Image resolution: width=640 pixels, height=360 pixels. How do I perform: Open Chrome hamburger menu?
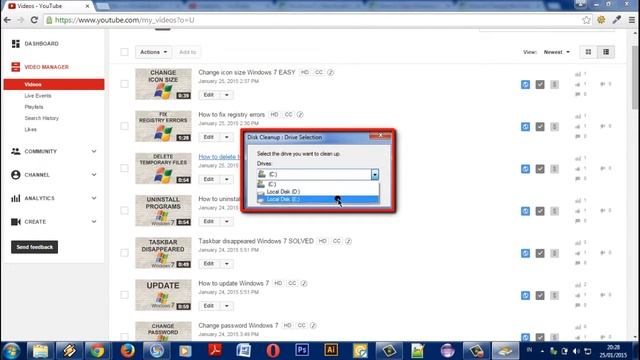(x=632, y=20)
